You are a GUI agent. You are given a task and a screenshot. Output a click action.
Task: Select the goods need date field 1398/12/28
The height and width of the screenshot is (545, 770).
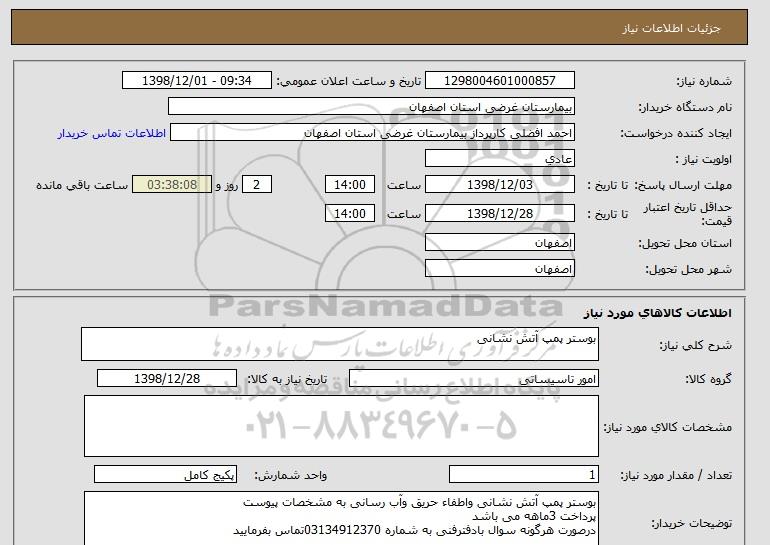coord(167,379)
